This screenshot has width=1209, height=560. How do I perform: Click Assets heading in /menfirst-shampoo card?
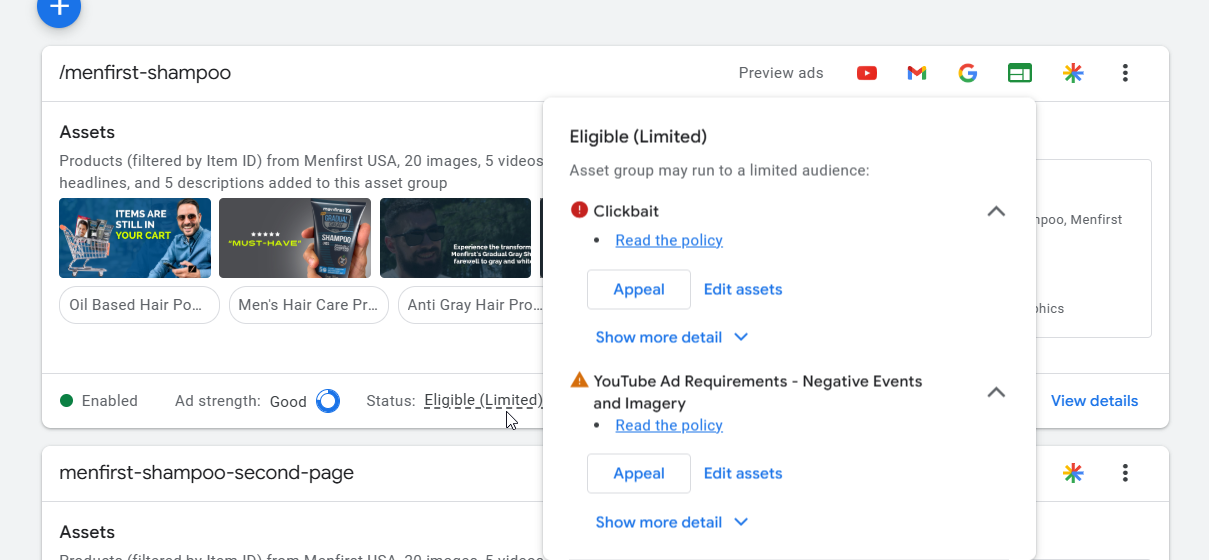click(87, 132)
